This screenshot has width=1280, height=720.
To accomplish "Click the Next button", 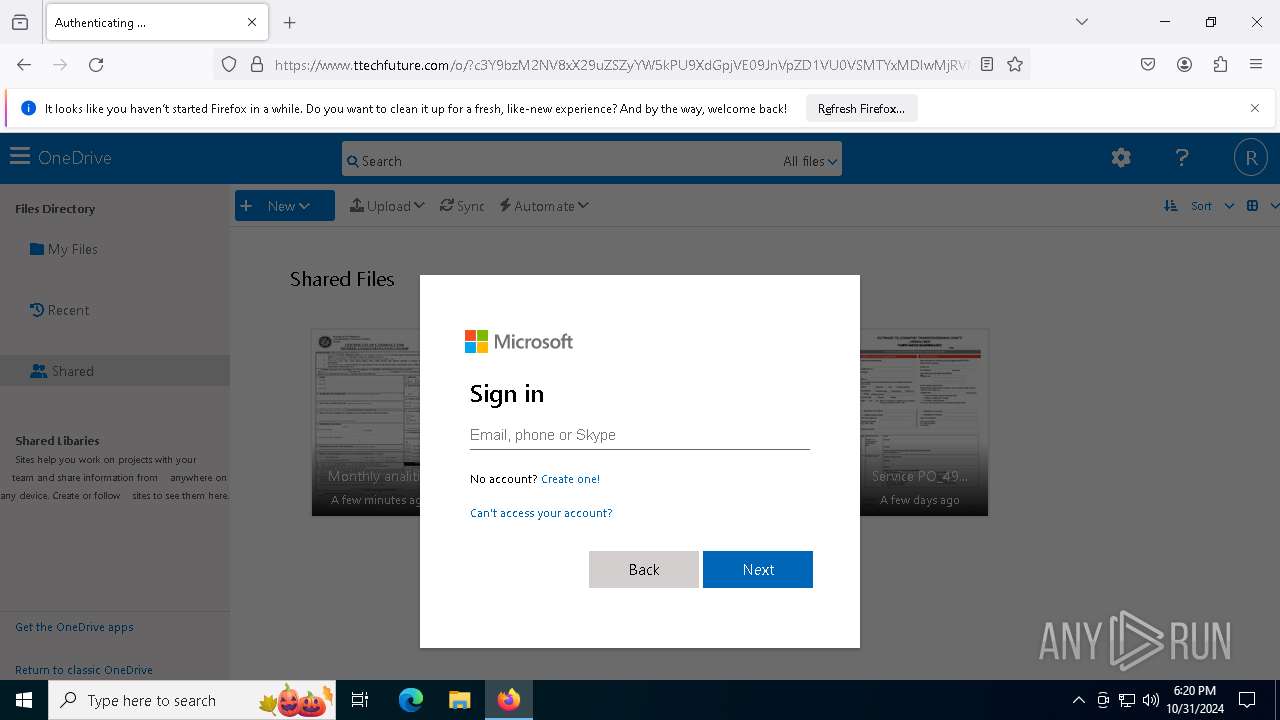I will click(758, 569).
